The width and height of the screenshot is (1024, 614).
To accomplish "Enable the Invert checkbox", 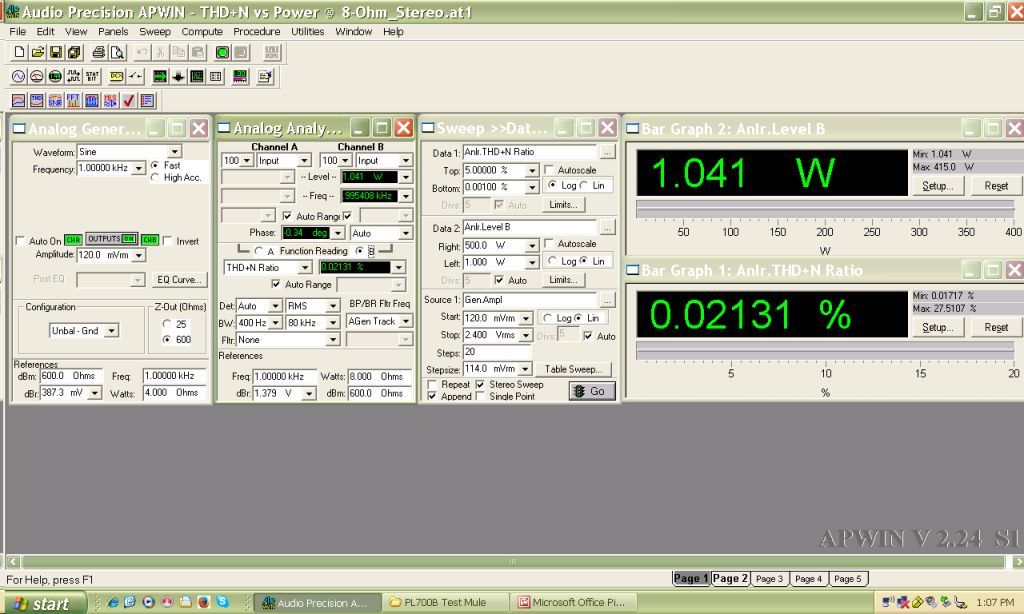I will pos(168,241).
